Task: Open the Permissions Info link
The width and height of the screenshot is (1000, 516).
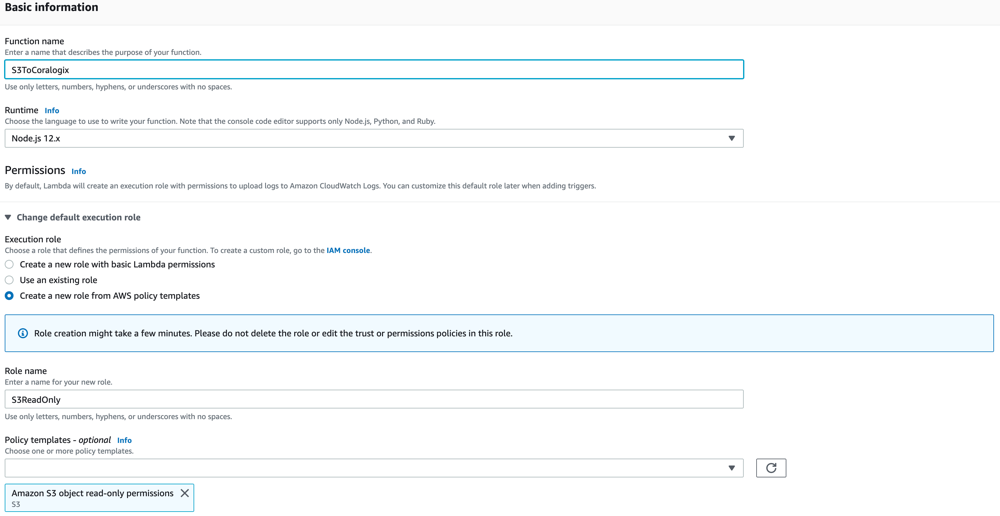Action: point(78,171)
